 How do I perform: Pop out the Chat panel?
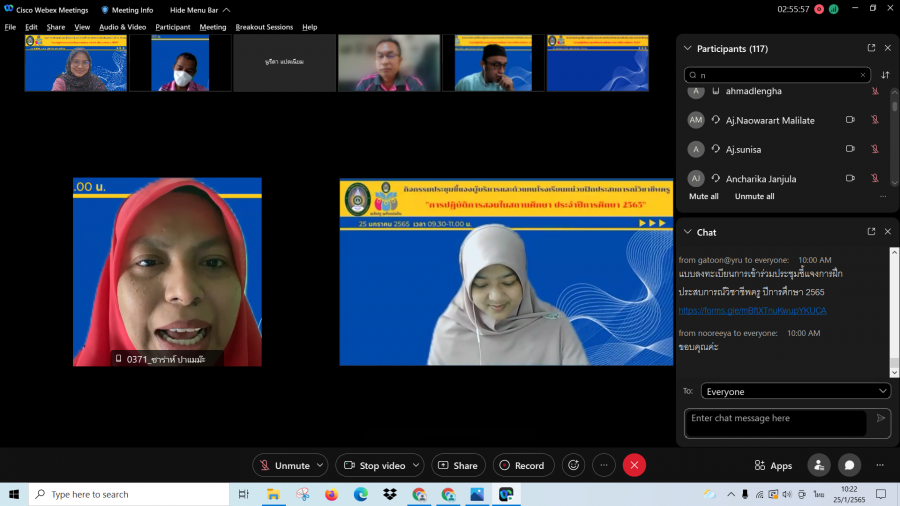pos(871,232)
